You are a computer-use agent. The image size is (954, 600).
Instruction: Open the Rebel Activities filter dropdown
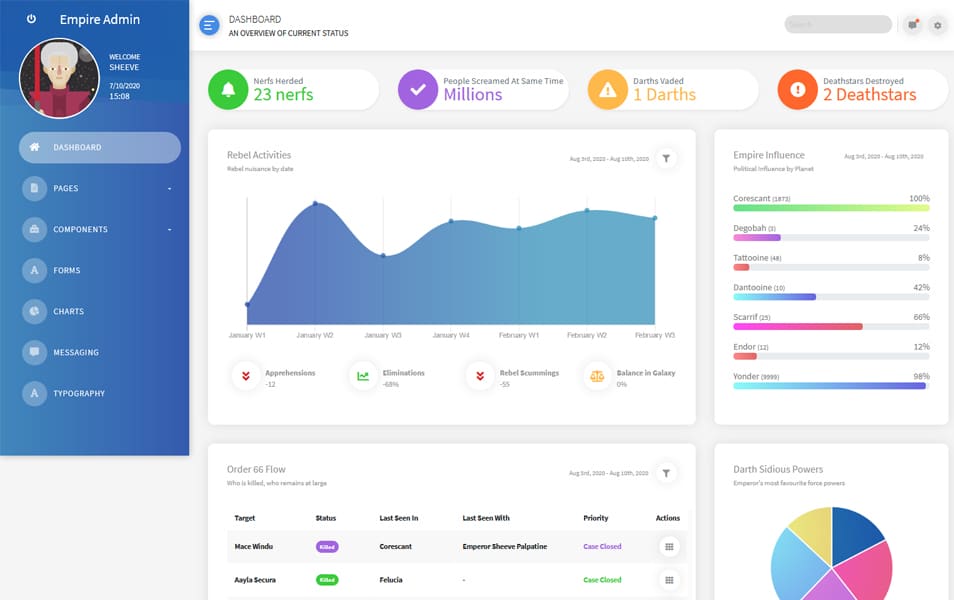(666, 157)
